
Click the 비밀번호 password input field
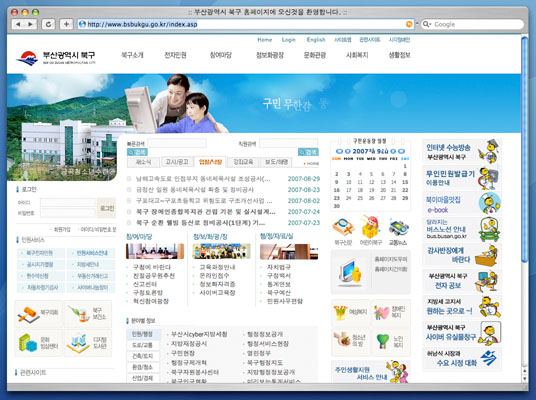click(x=68, y=213)
